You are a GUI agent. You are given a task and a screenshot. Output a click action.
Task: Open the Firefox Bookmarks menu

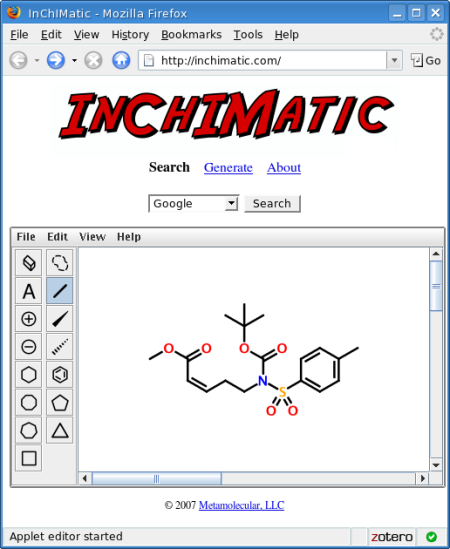tap(191, 35)
